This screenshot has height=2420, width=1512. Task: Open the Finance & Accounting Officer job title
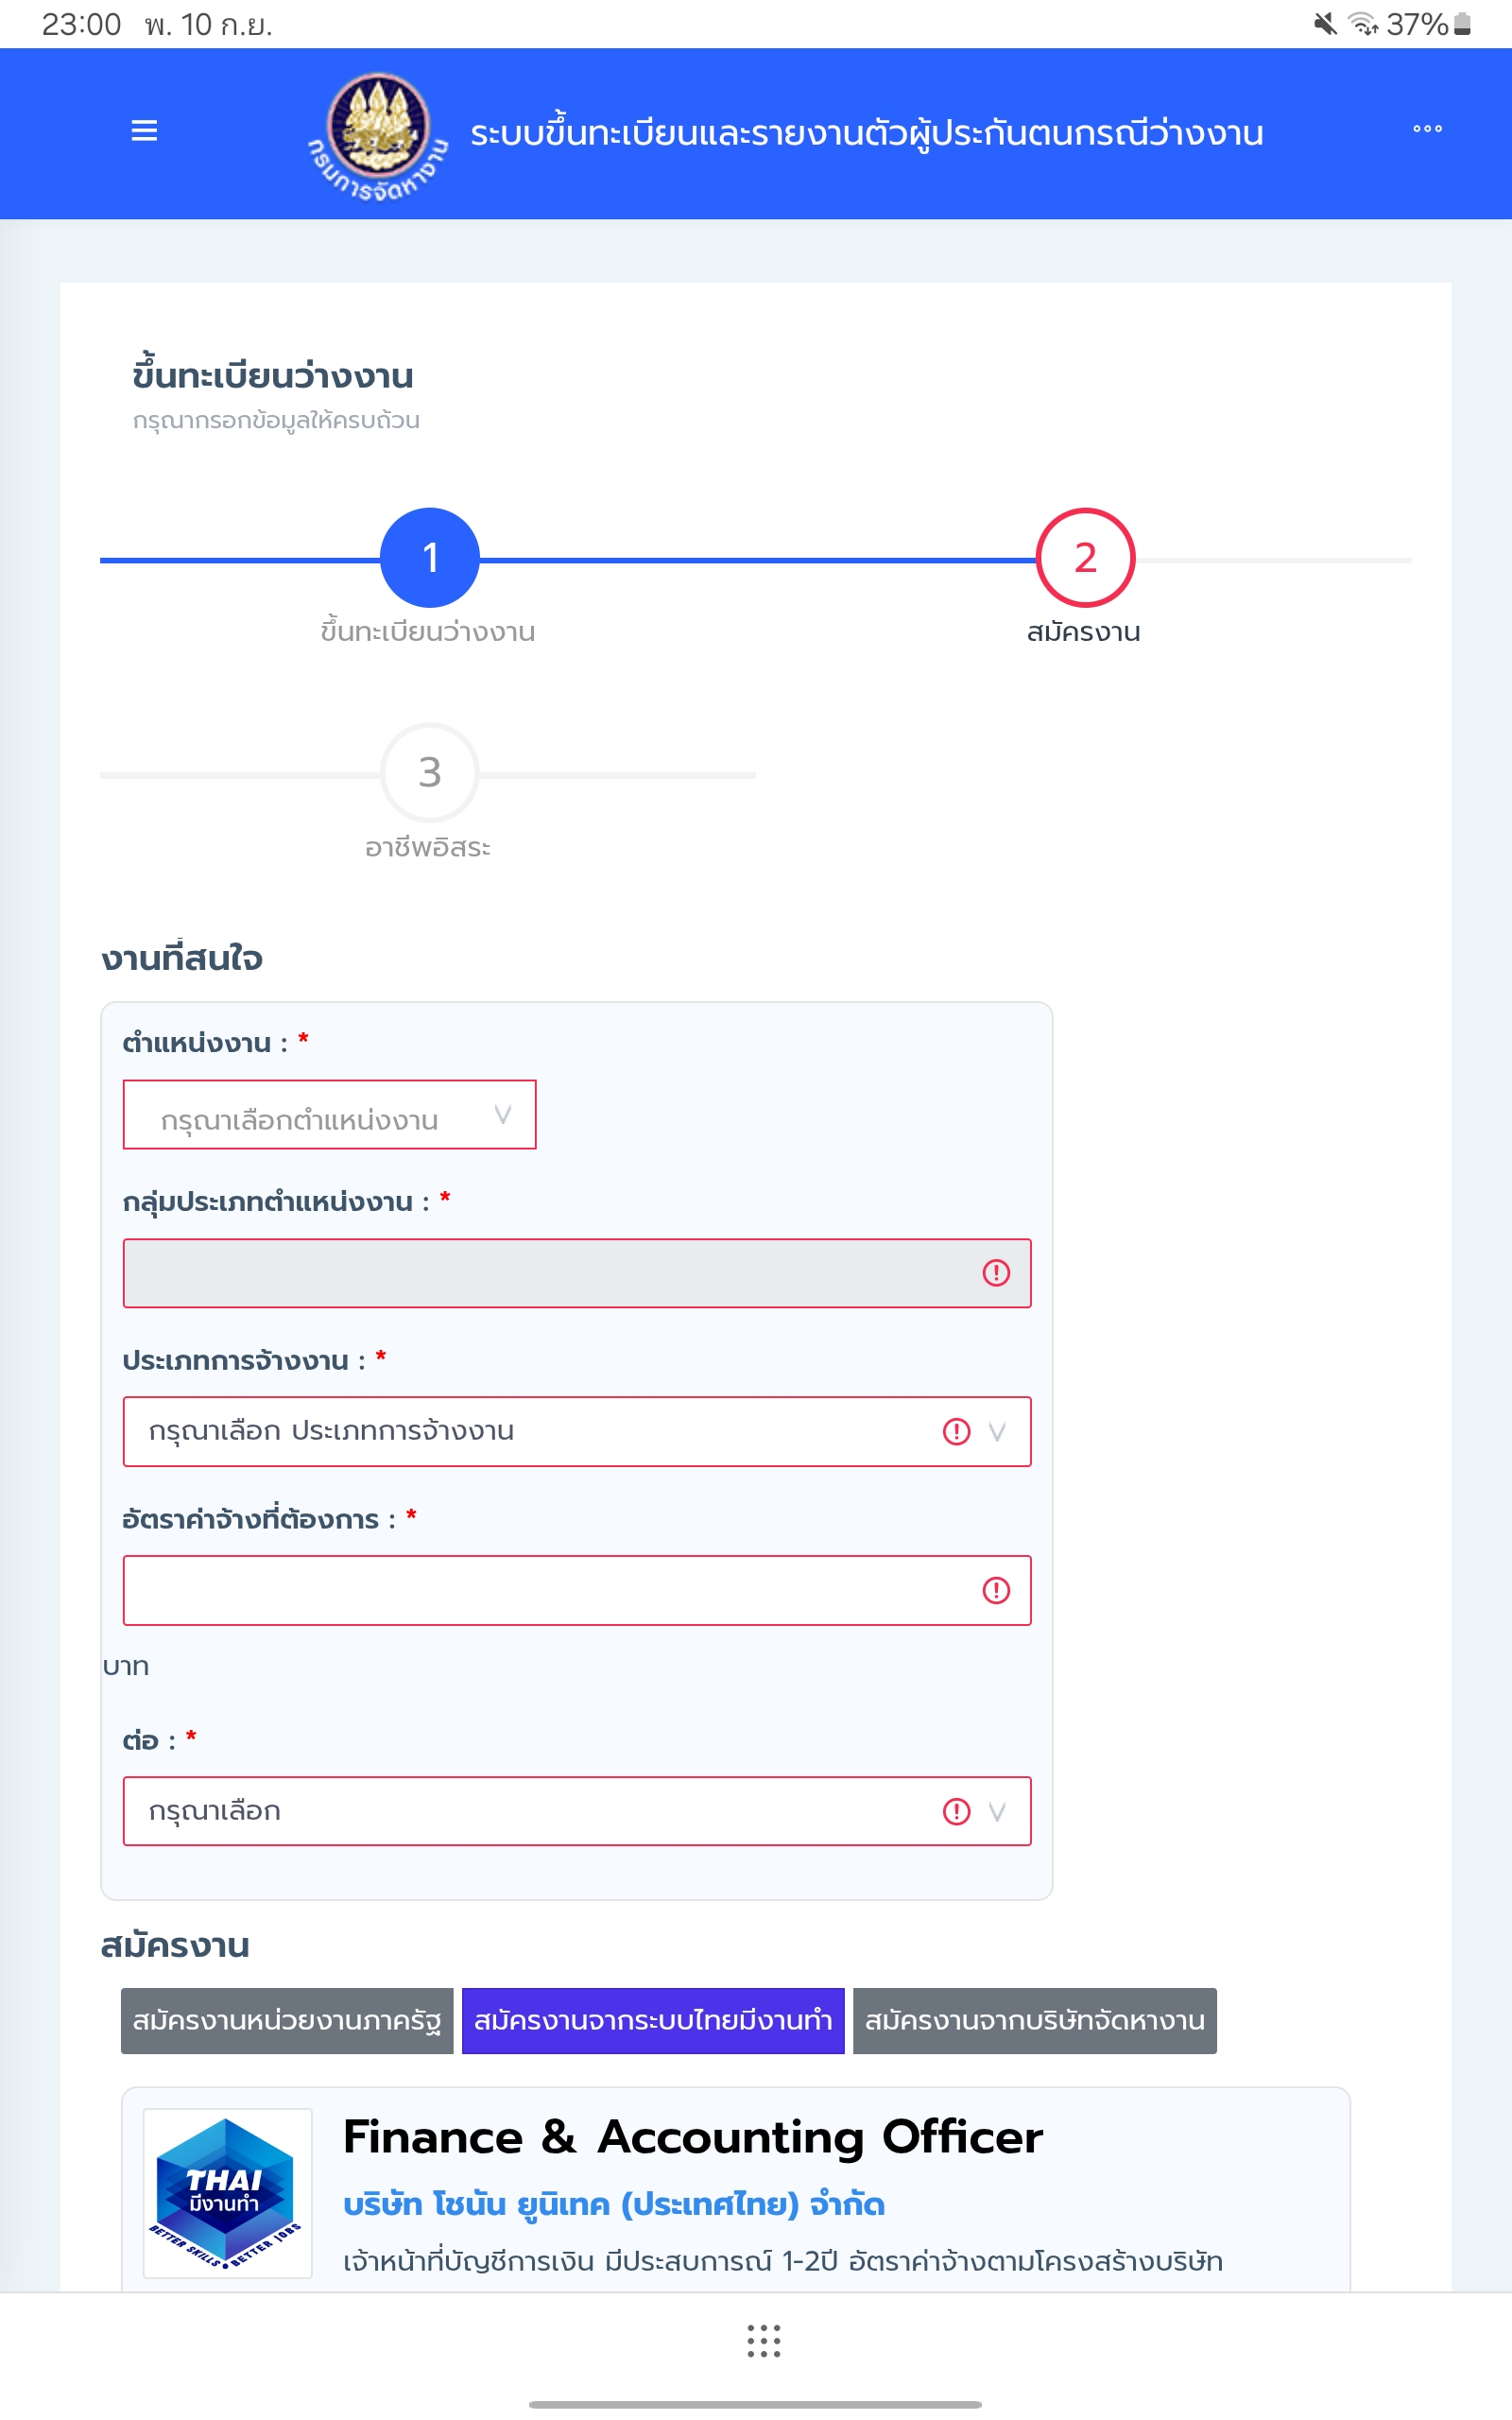[x=693, y=2137]
